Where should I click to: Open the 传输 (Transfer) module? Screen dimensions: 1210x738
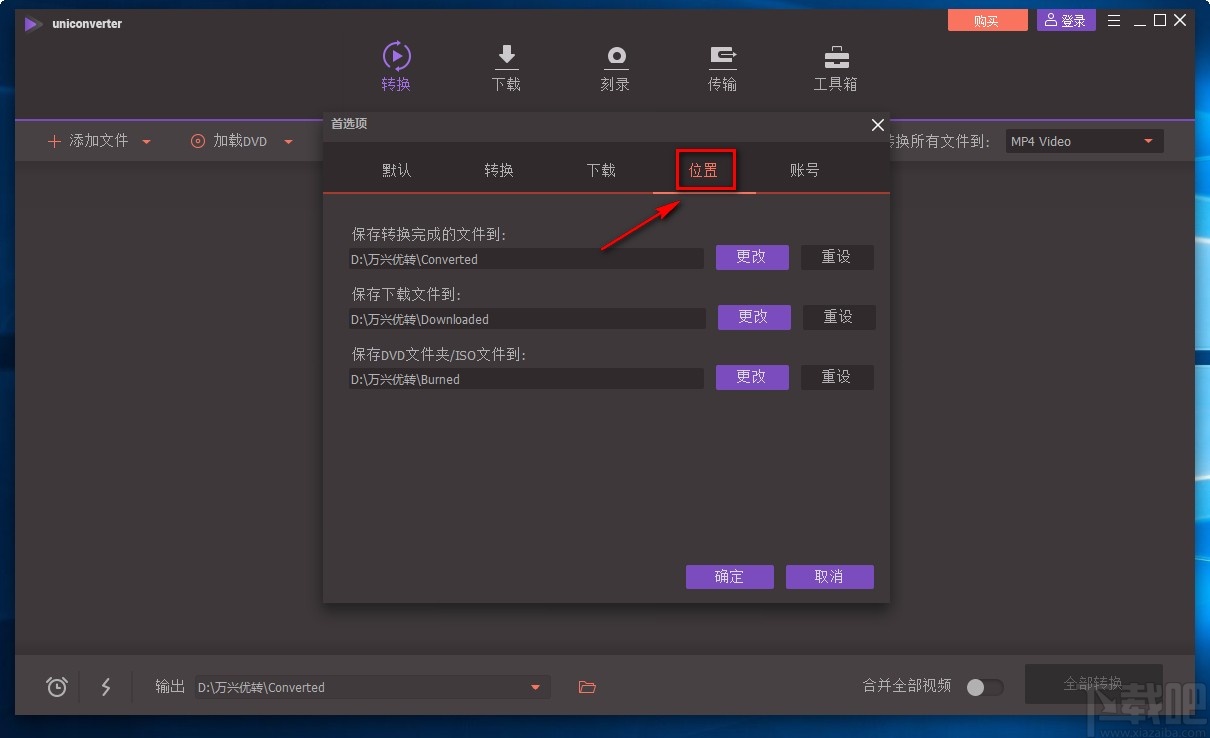coord(723,68)
